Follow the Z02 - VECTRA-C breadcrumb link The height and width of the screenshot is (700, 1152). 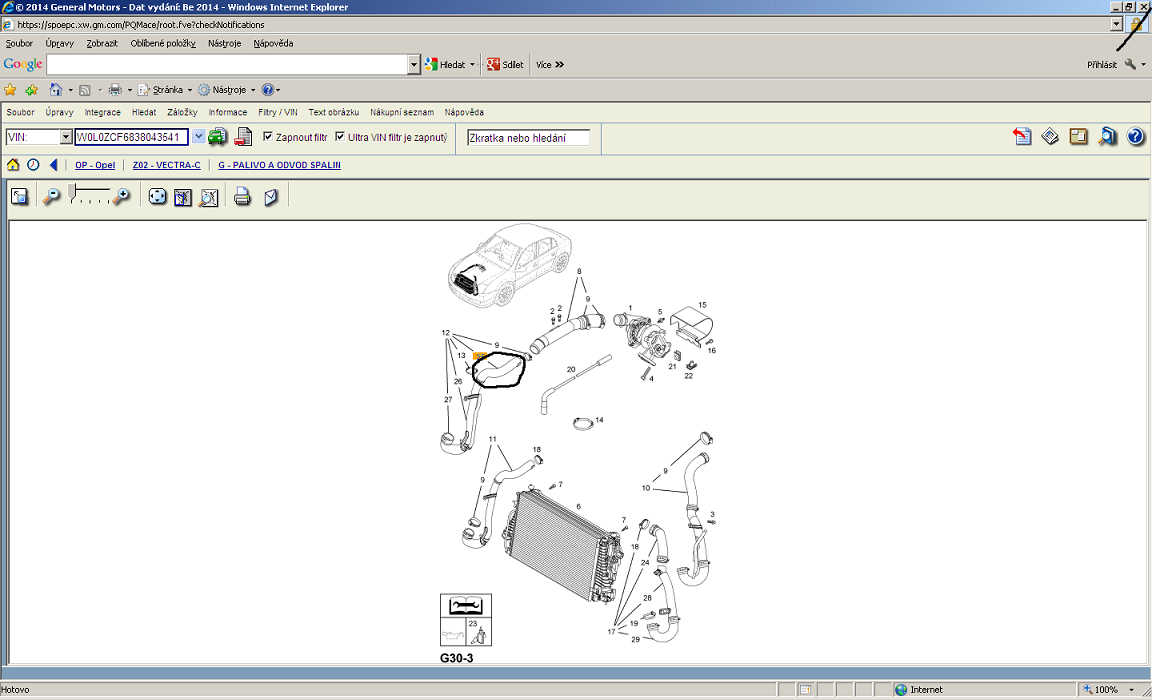click(x=166, y=165)
